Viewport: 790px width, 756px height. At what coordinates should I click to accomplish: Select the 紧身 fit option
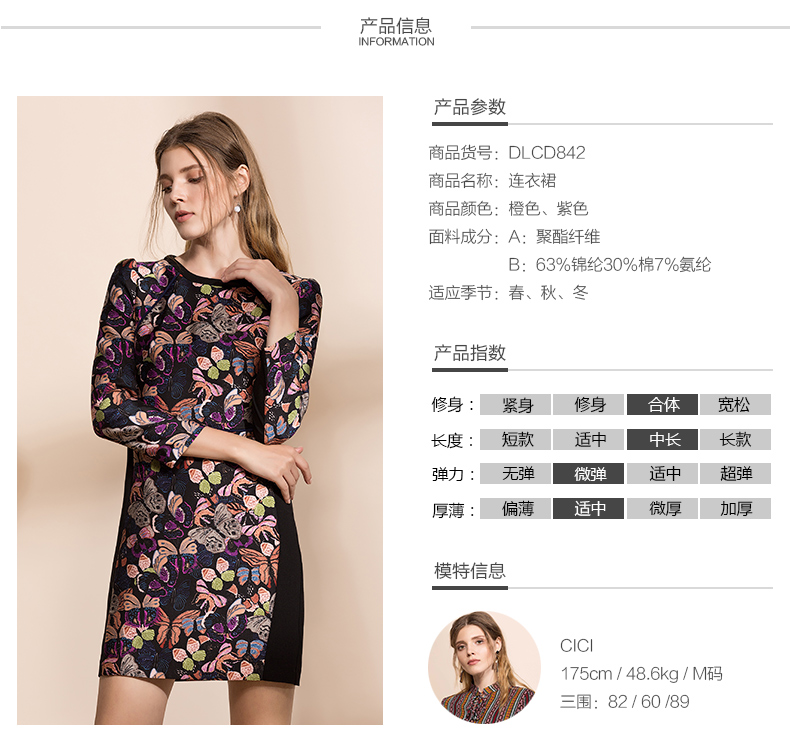(515, 404)
